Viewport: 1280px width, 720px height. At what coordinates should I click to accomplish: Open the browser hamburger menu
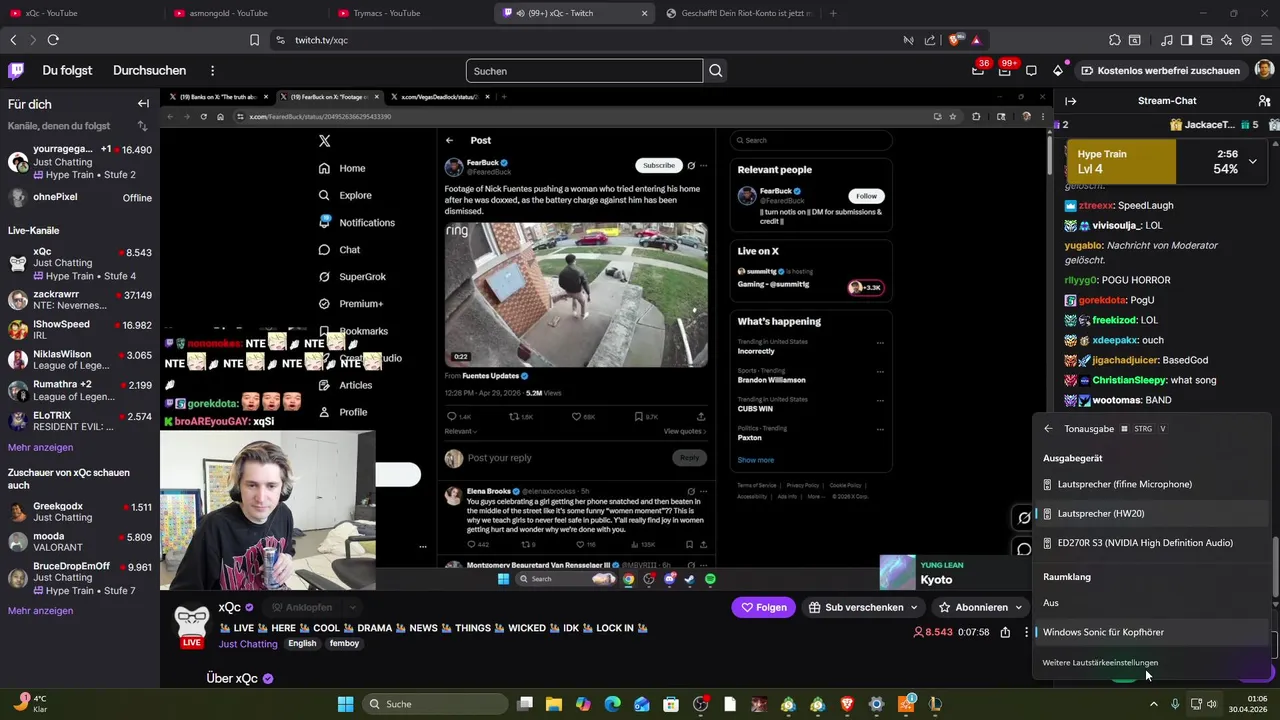(1266, 40)
